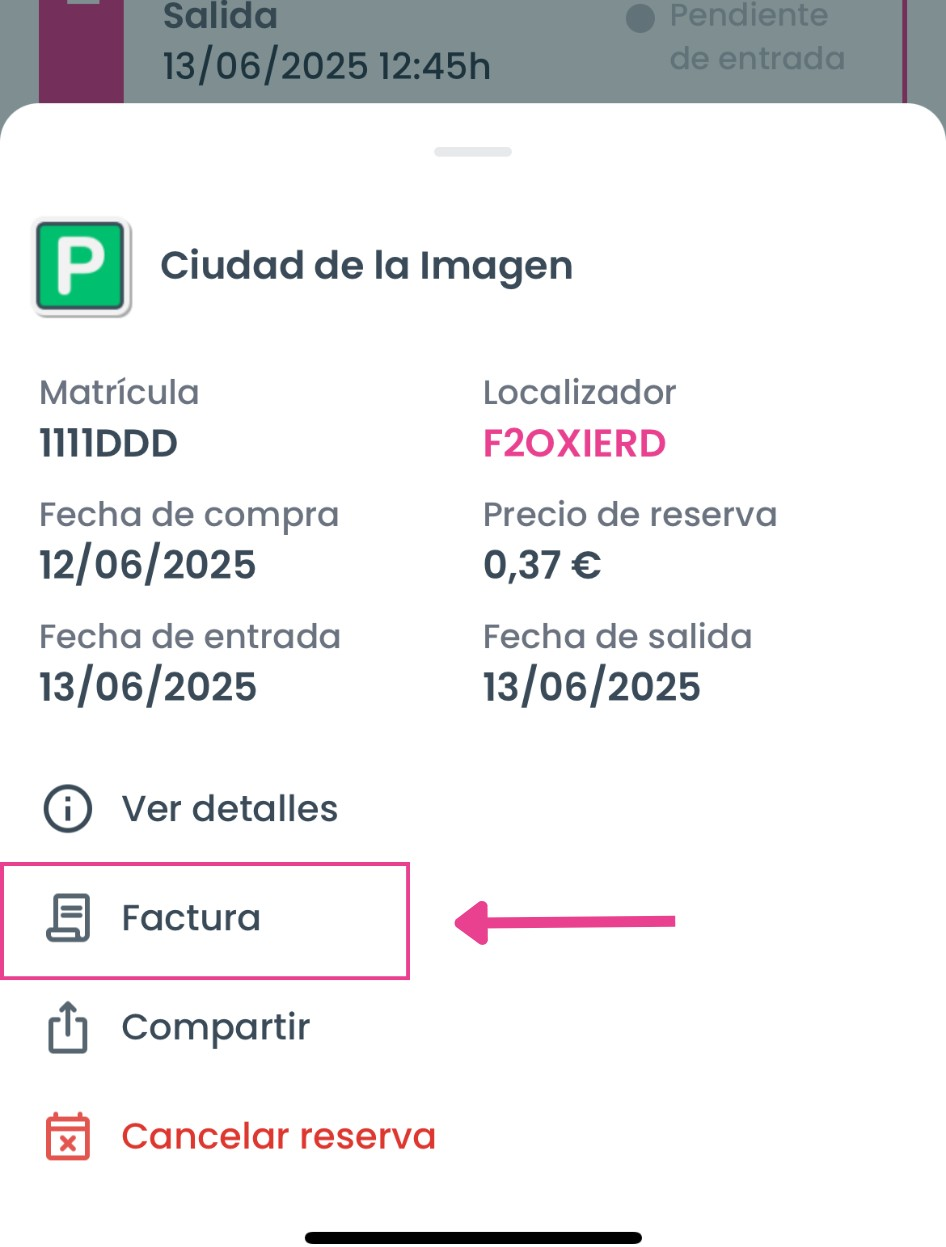Tap the Fecha de salida date value
The height and width of the screenshot is (1247, 946).
[x=592, y=687]
